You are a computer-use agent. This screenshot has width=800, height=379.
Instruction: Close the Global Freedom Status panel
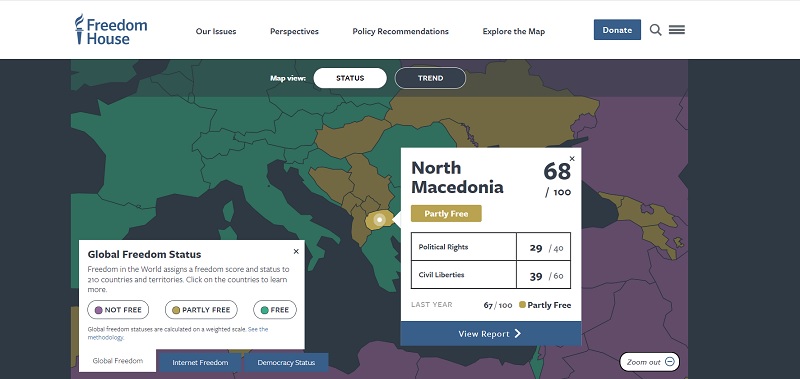[296, 251]
